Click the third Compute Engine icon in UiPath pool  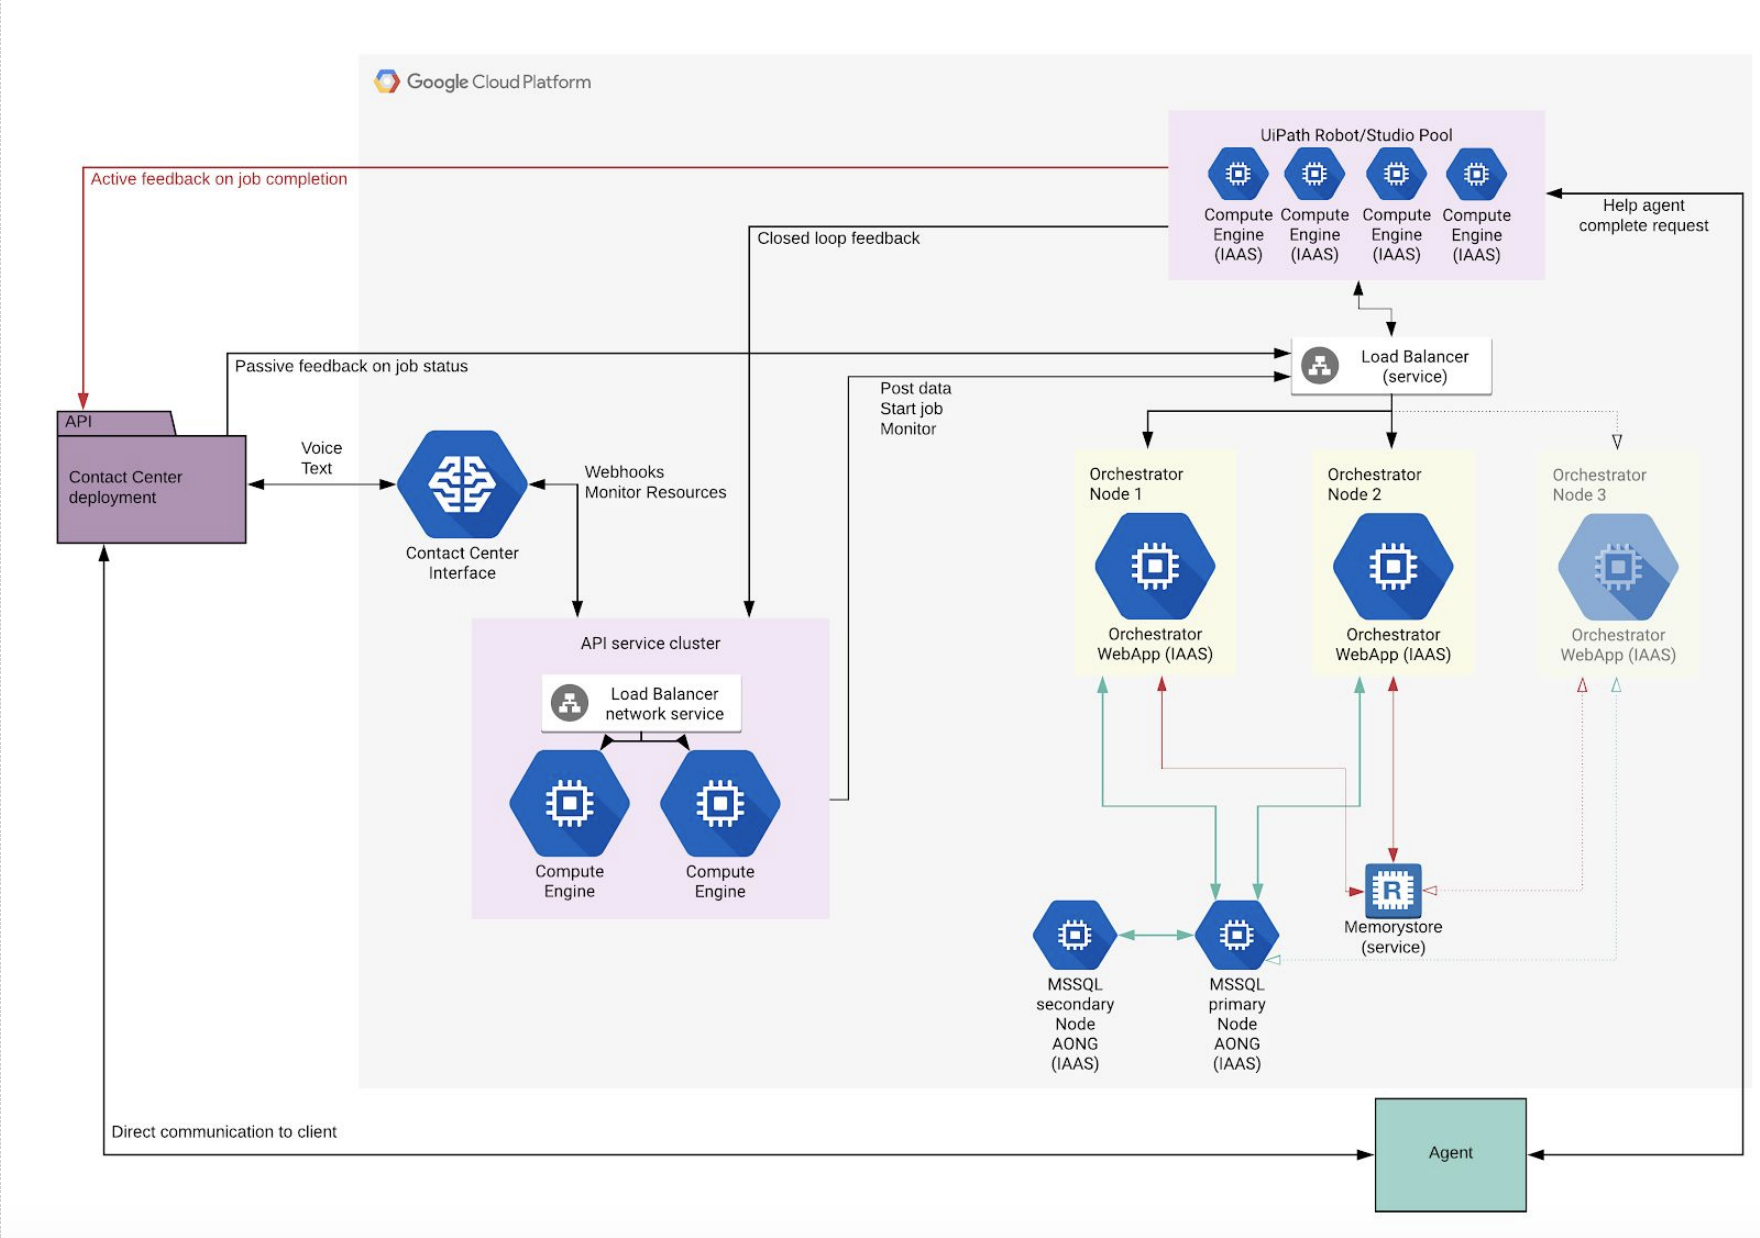(1396, 174)
